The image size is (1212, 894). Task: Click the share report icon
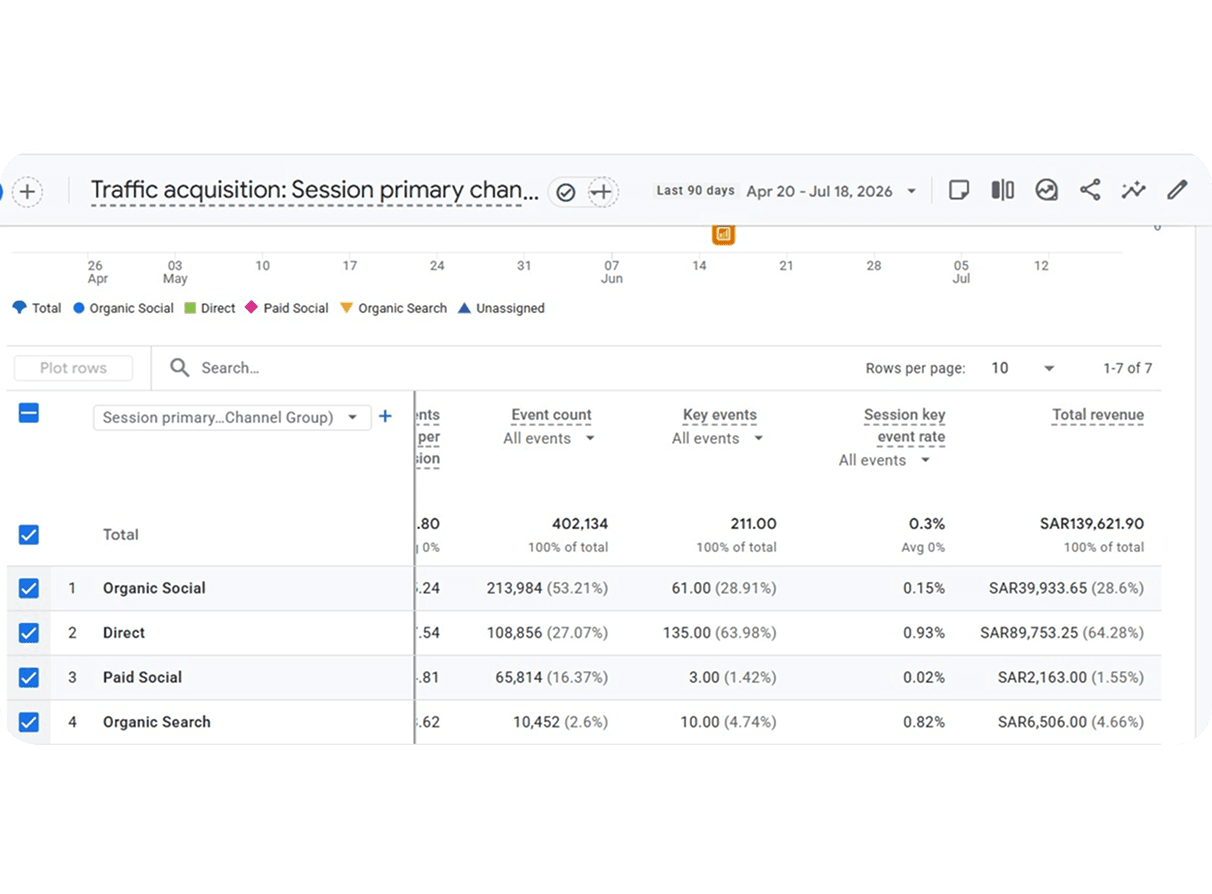[1090, 190]
